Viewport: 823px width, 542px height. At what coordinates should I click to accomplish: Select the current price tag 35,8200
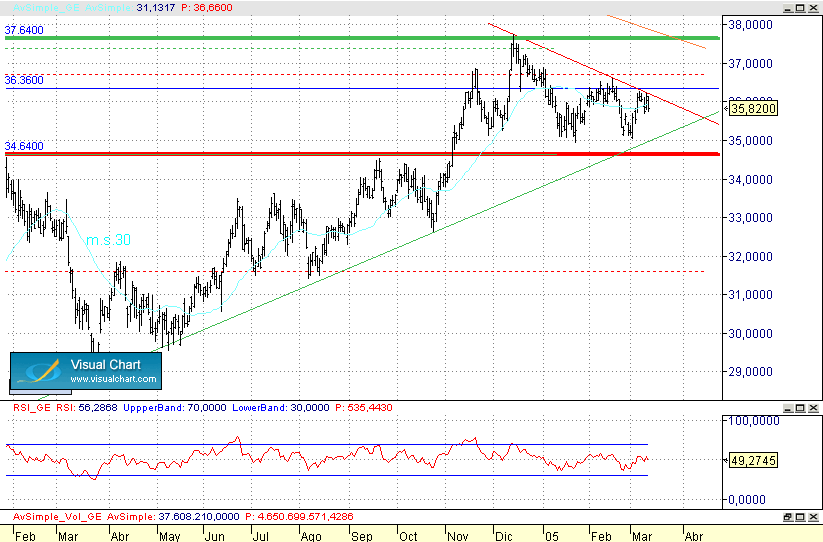754,109
